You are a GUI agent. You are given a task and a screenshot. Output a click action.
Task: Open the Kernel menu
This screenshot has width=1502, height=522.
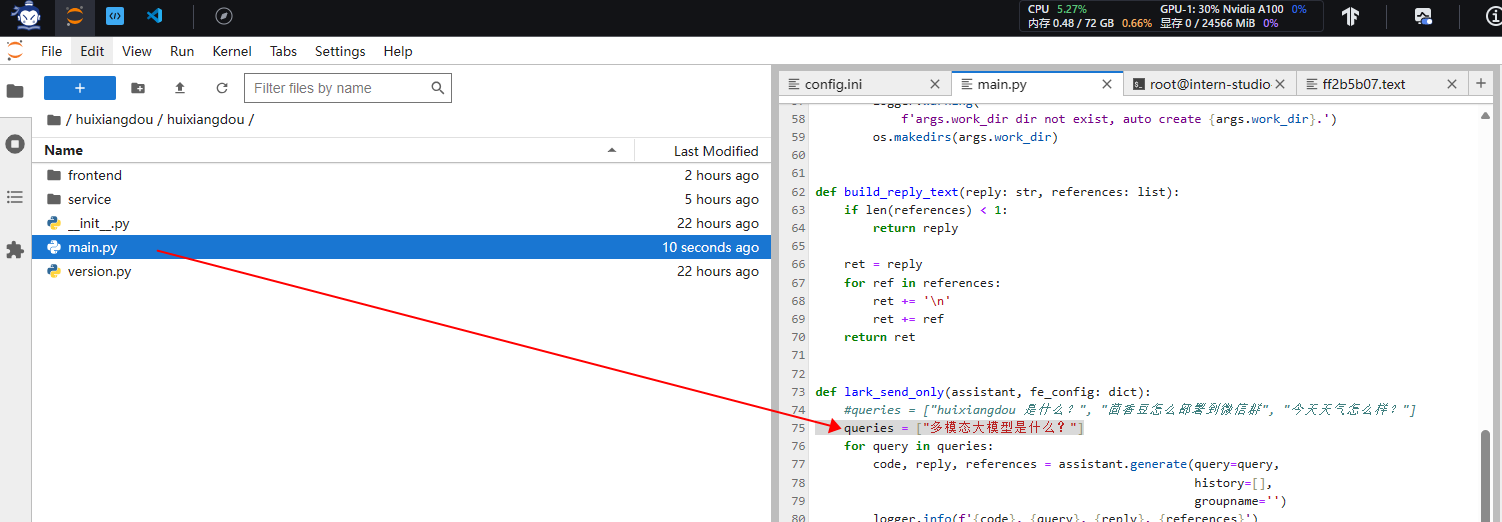(x=232, y=51)
